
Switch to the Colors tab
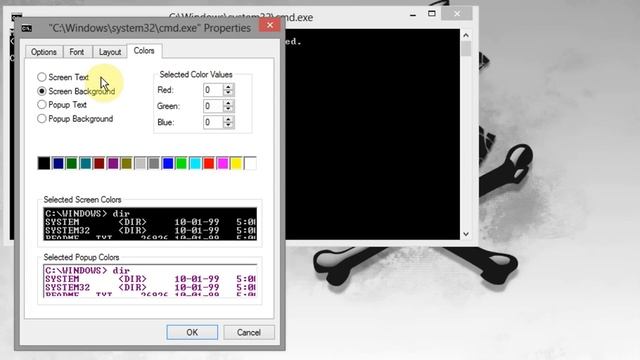[x=144, y=51]
